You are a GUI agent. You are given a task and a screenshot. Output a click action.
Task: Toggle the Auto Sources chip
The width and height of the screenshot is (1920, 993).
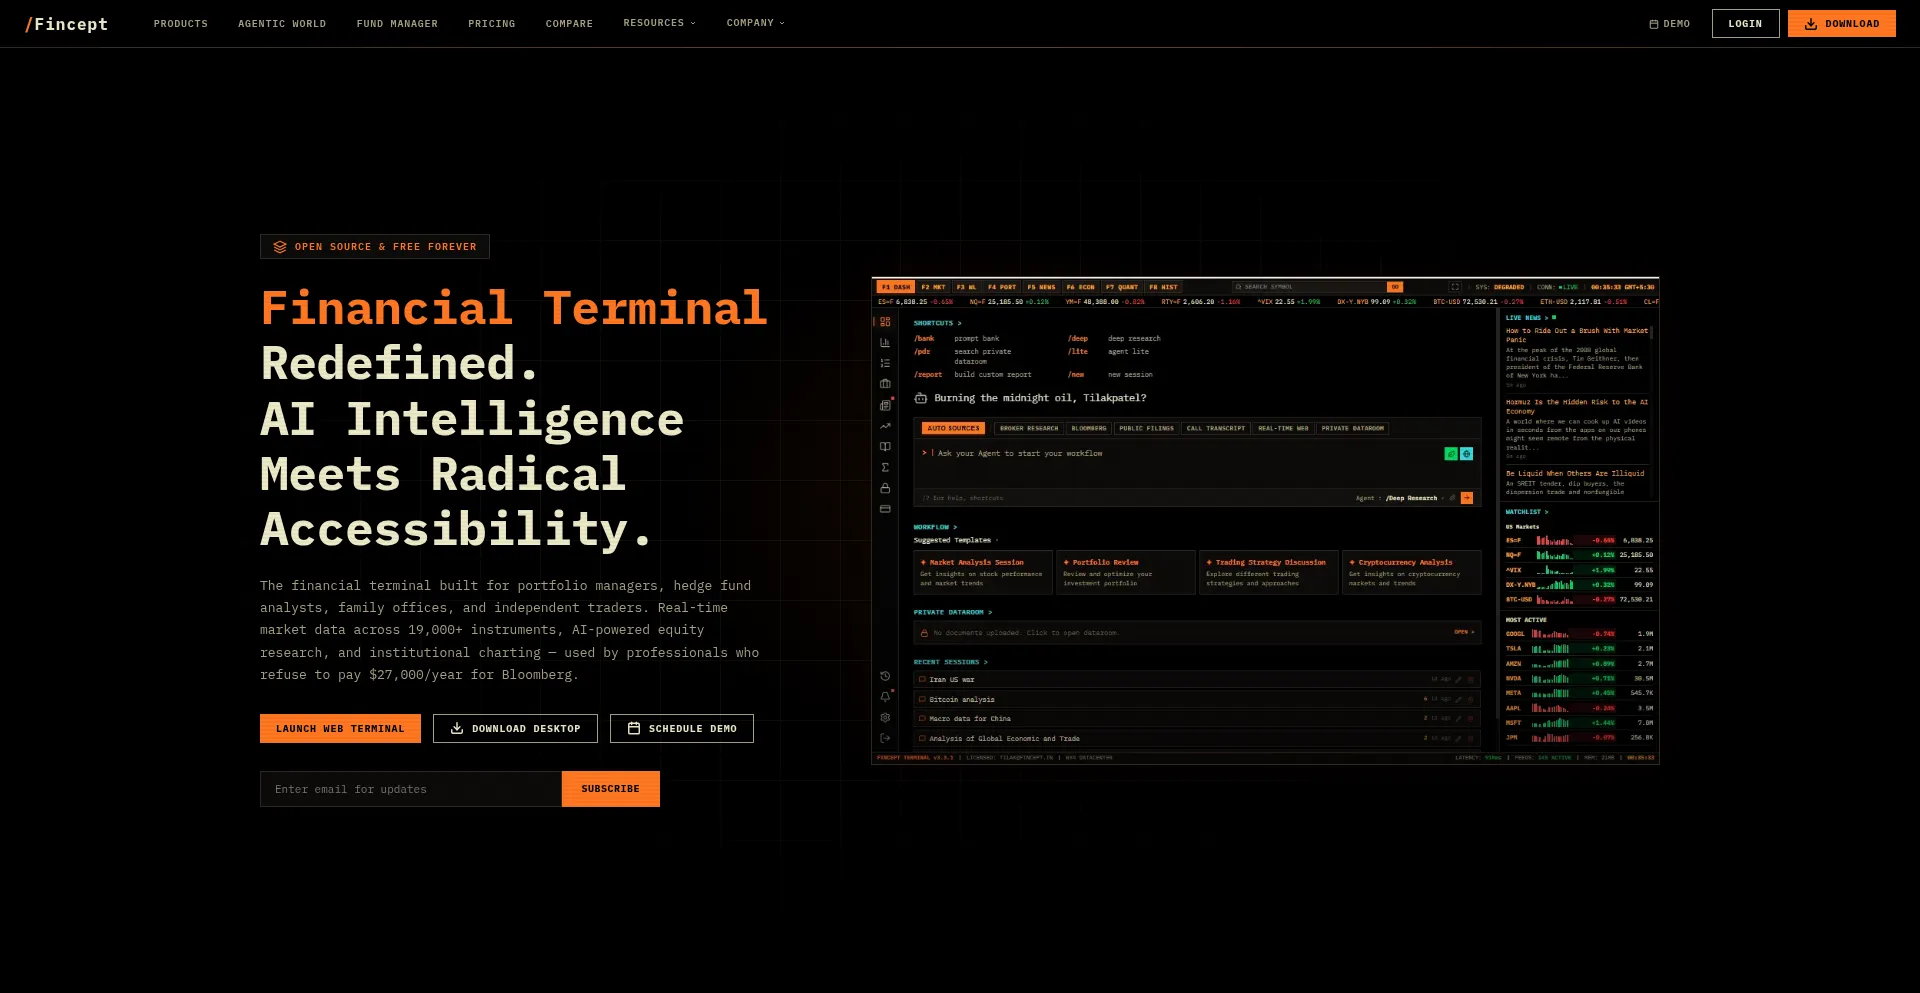click(x=953, y=428)
